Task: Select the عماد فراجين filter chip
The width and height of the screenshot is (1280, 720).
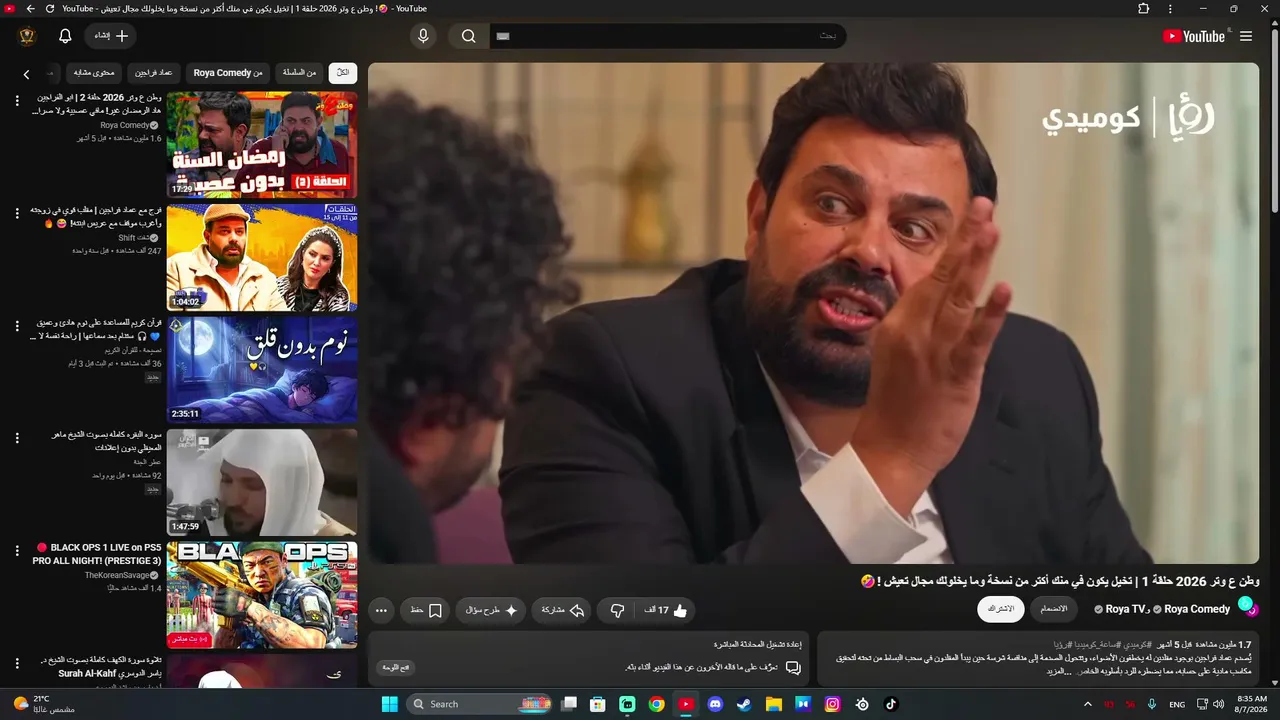Action: [154, 73]
